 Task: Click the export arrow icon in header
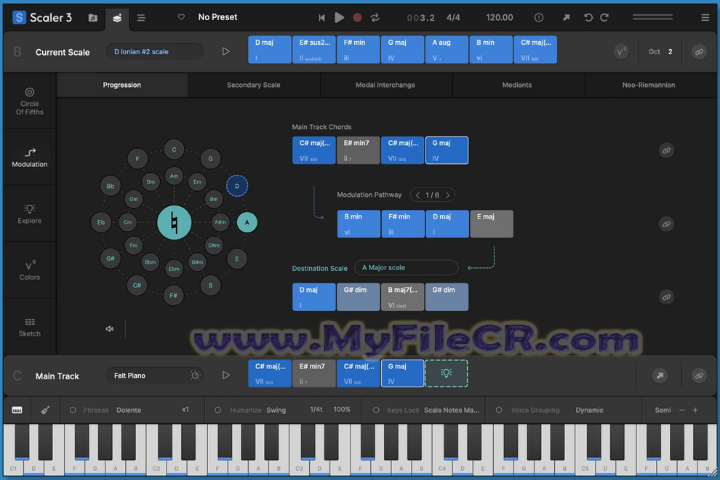click(x=566, y=17)
